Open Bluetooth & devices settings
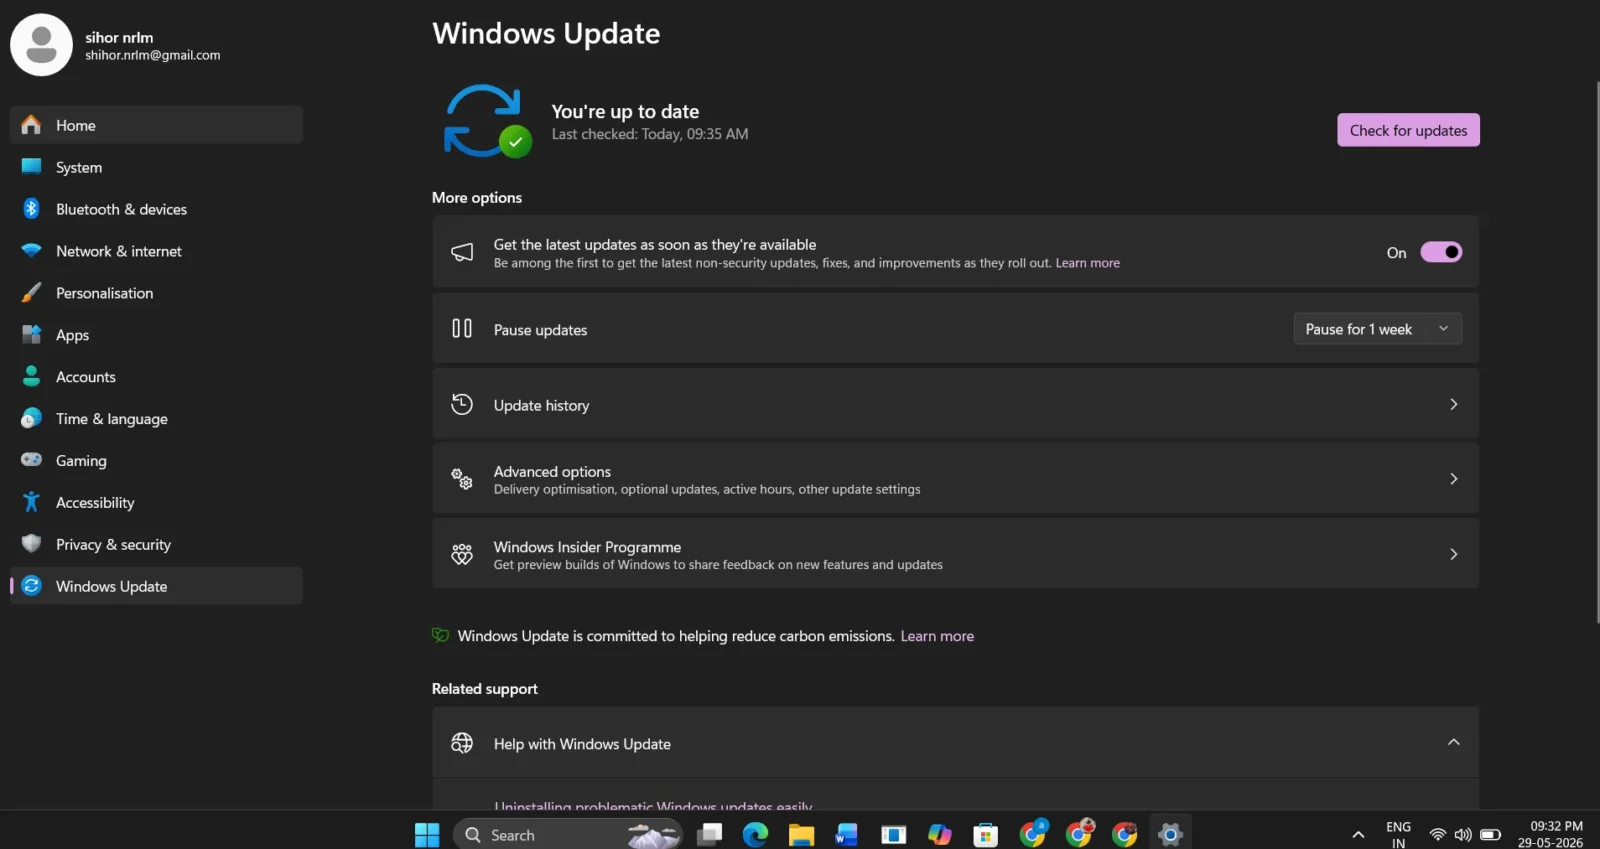This screenshot has width=1600, height=849. pos(156,209)
